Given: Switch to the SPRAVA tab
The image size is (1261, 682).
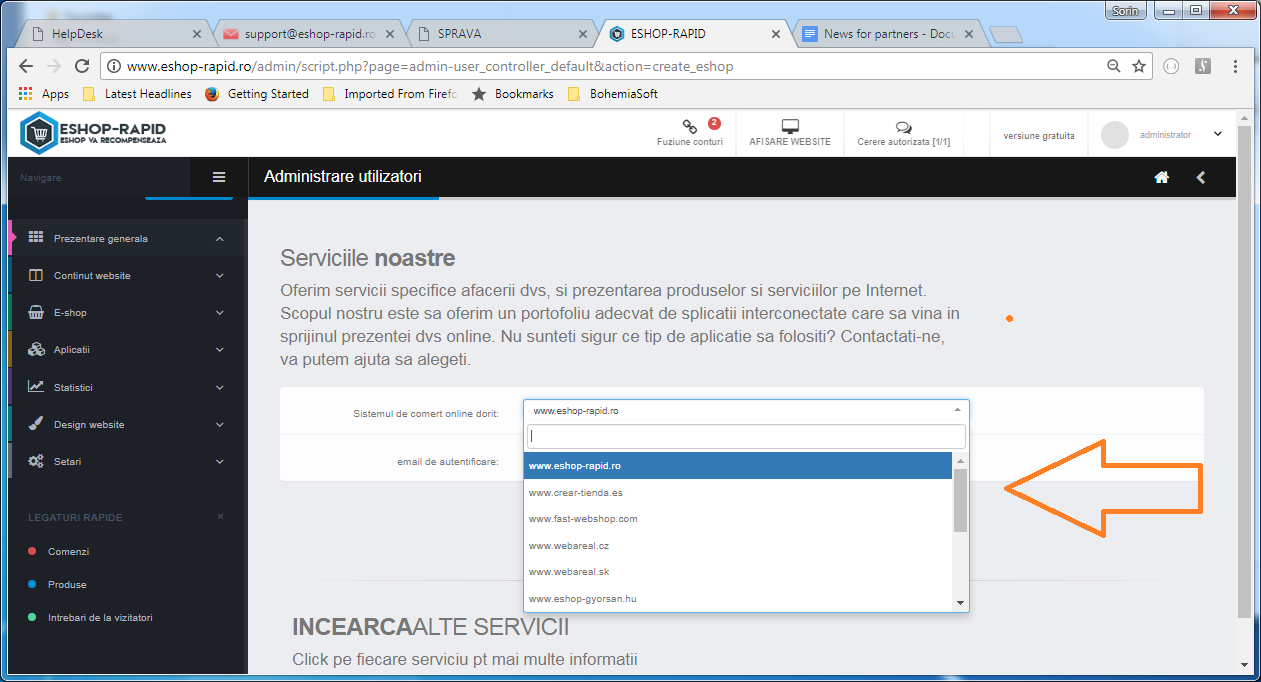Looking at the screenshot, I should (x=503, y=33).
